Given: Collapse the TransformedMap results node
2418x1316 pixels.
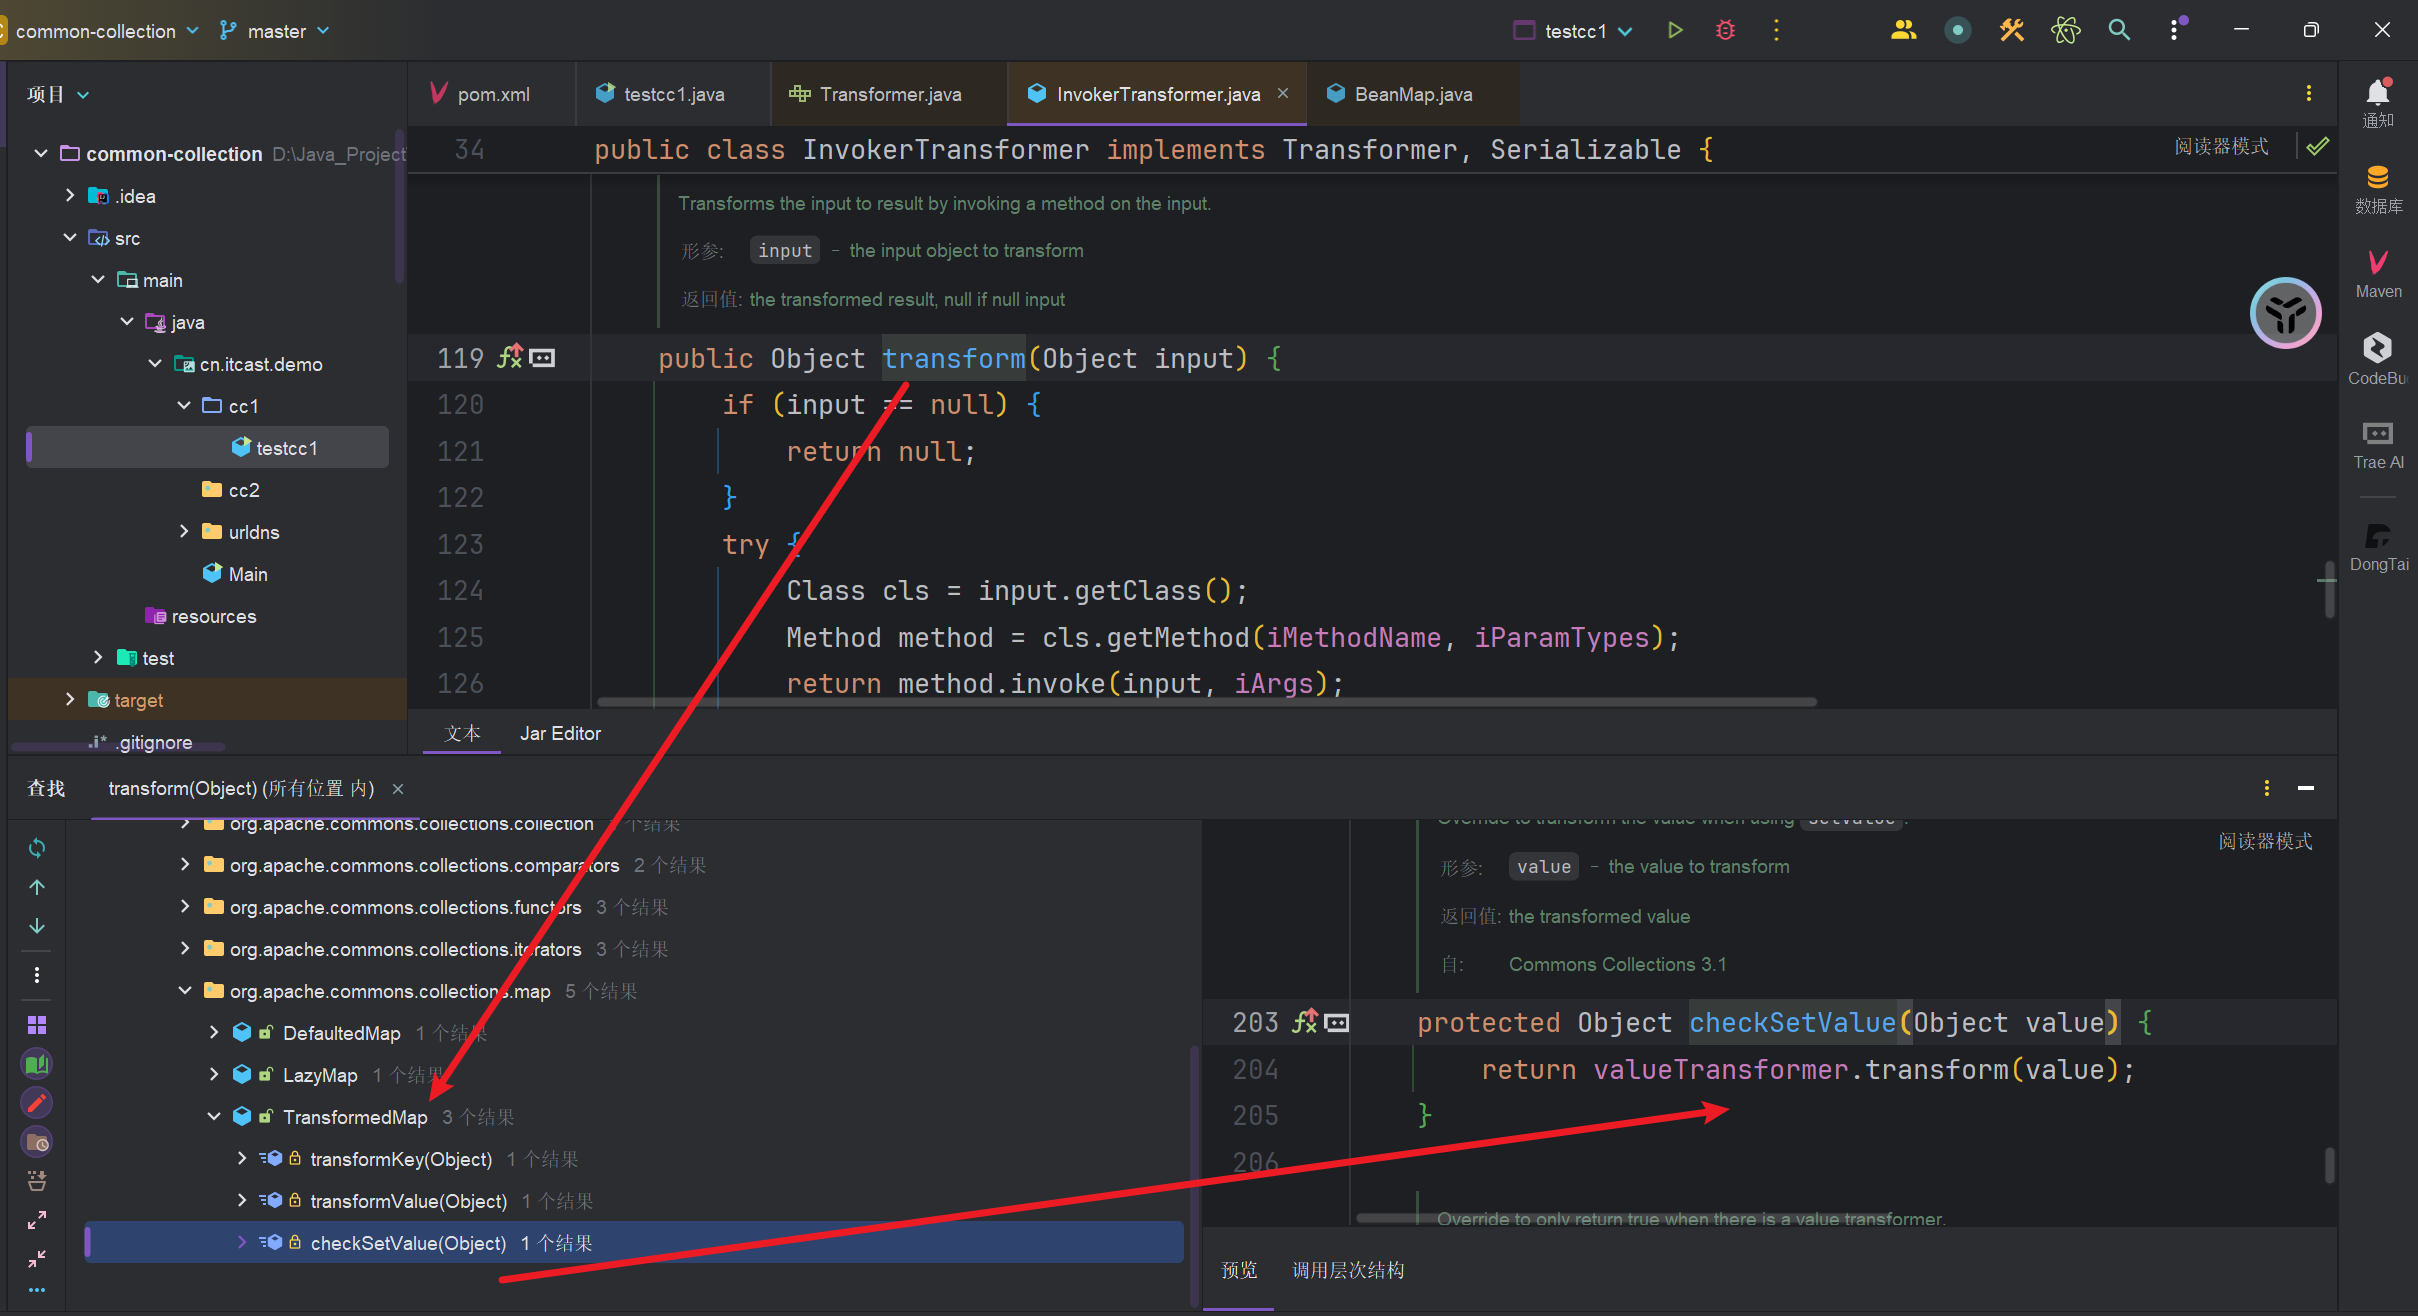Looking at the screenshot, I should coord(214,1117).
